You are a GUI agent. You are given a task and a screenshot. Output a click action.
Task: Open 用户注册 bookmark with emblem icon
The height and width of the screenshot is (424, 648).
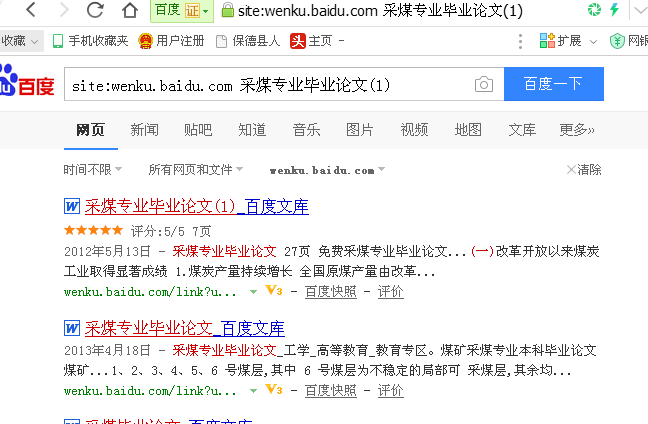click(x=171, y=41)
